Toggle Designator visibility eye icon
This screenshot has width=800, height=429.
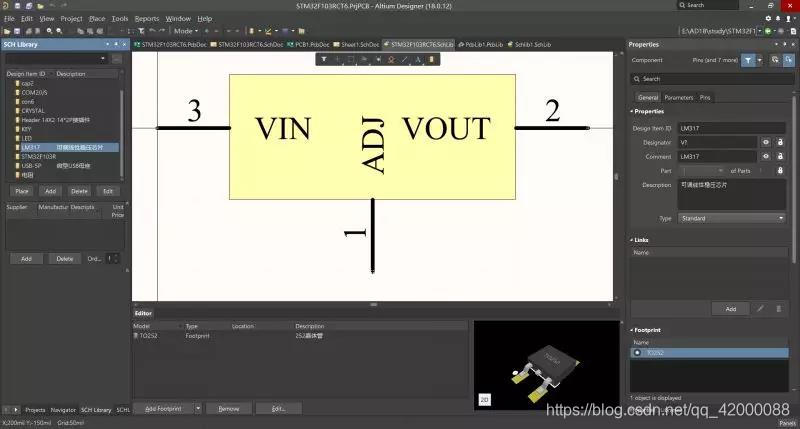tap(766, 142)
